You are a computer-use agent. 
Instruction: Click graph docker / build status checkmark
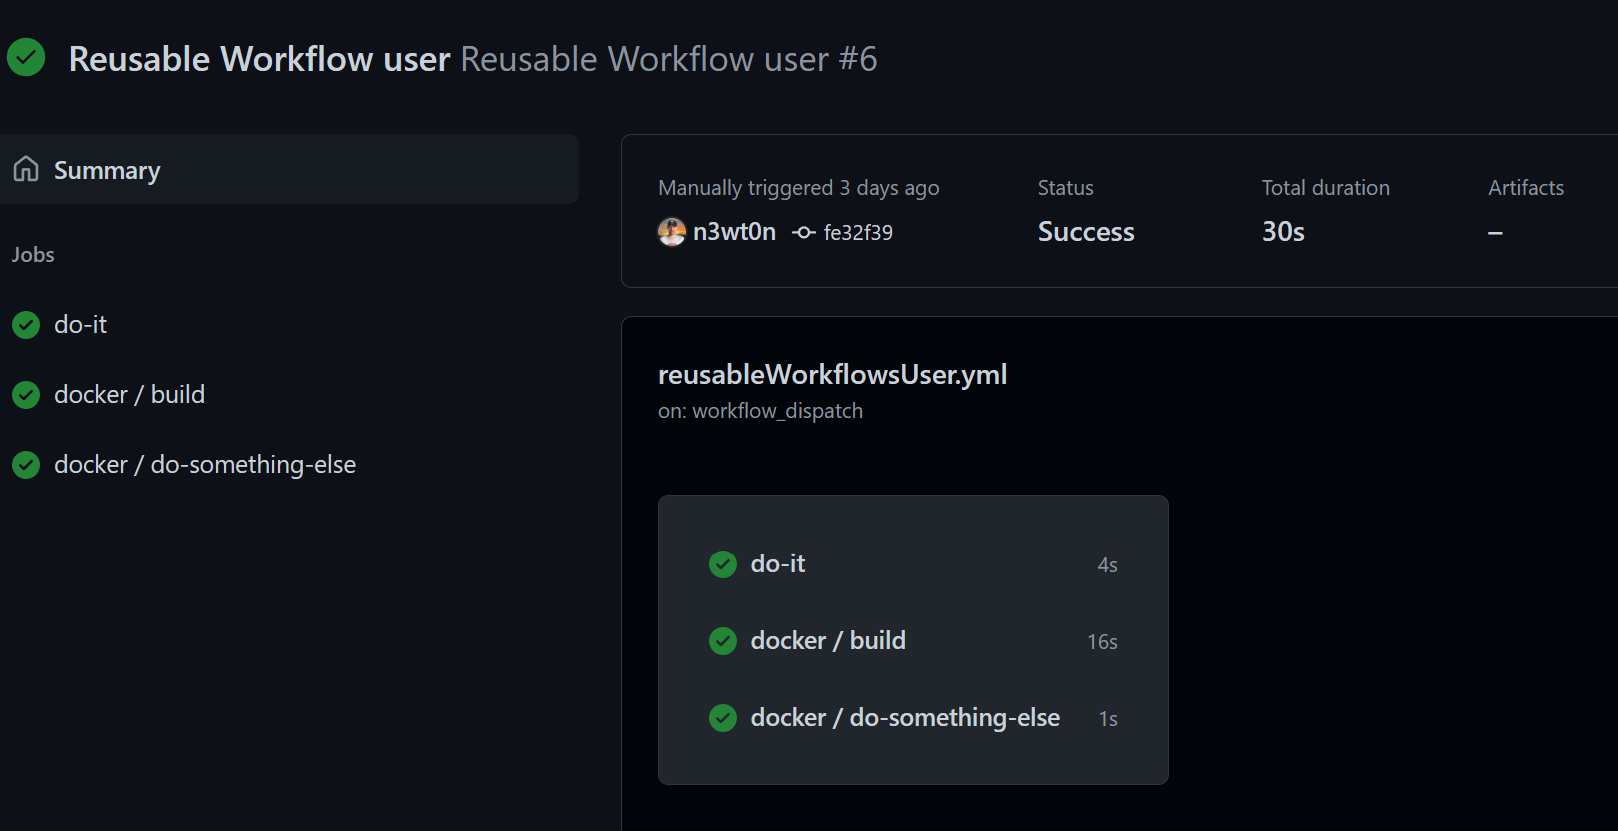coord(723,641)
